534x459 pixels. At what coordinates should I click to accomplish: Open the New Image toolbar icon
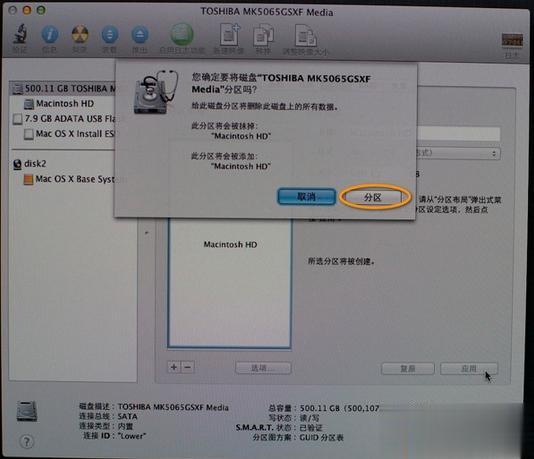point(230,34)
